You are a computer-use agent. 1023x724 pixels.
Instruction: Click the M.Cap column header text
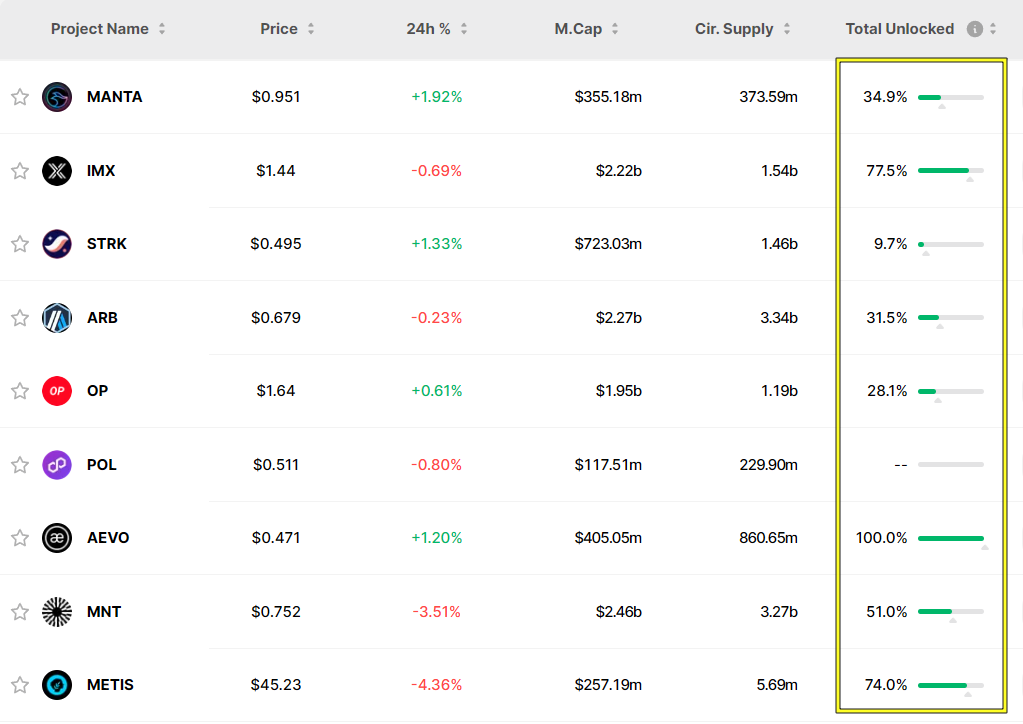coord(578,29)
